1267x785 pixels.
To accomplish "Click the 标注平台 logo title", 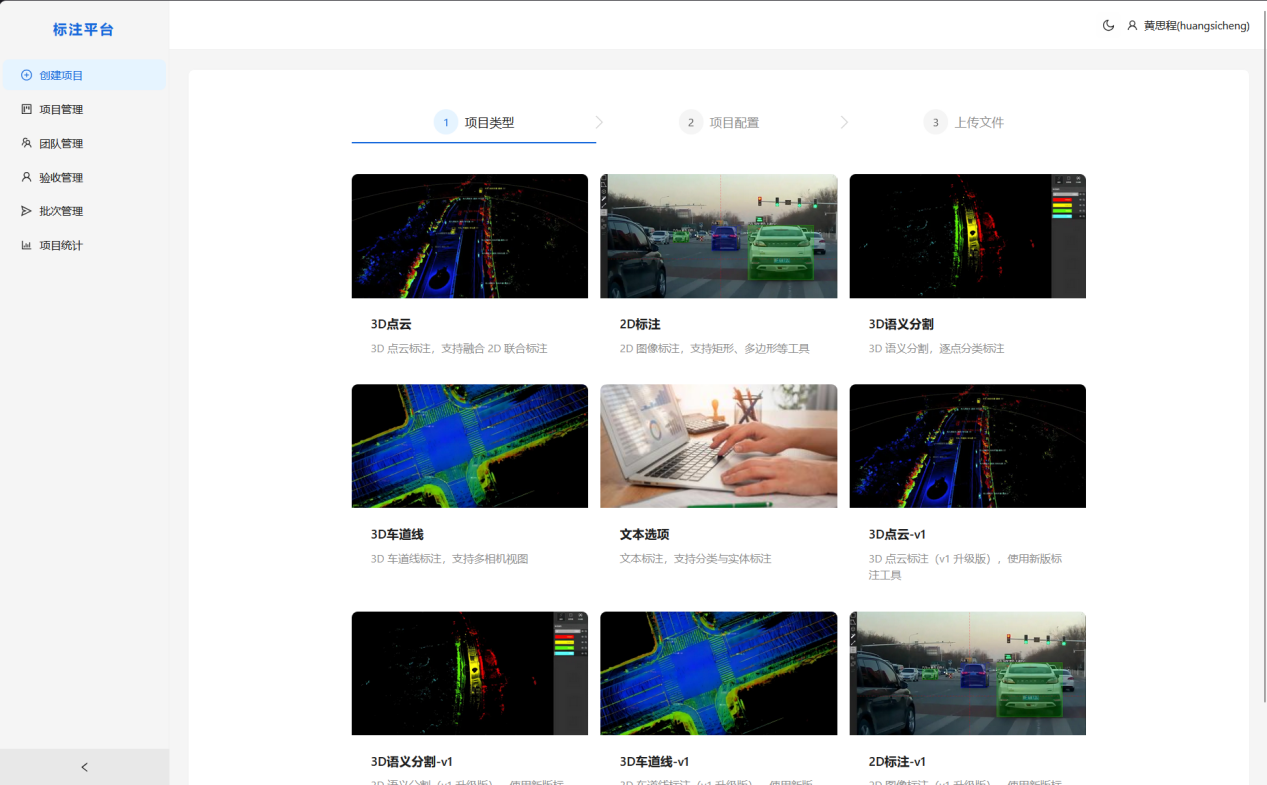I will click(84, 30).
